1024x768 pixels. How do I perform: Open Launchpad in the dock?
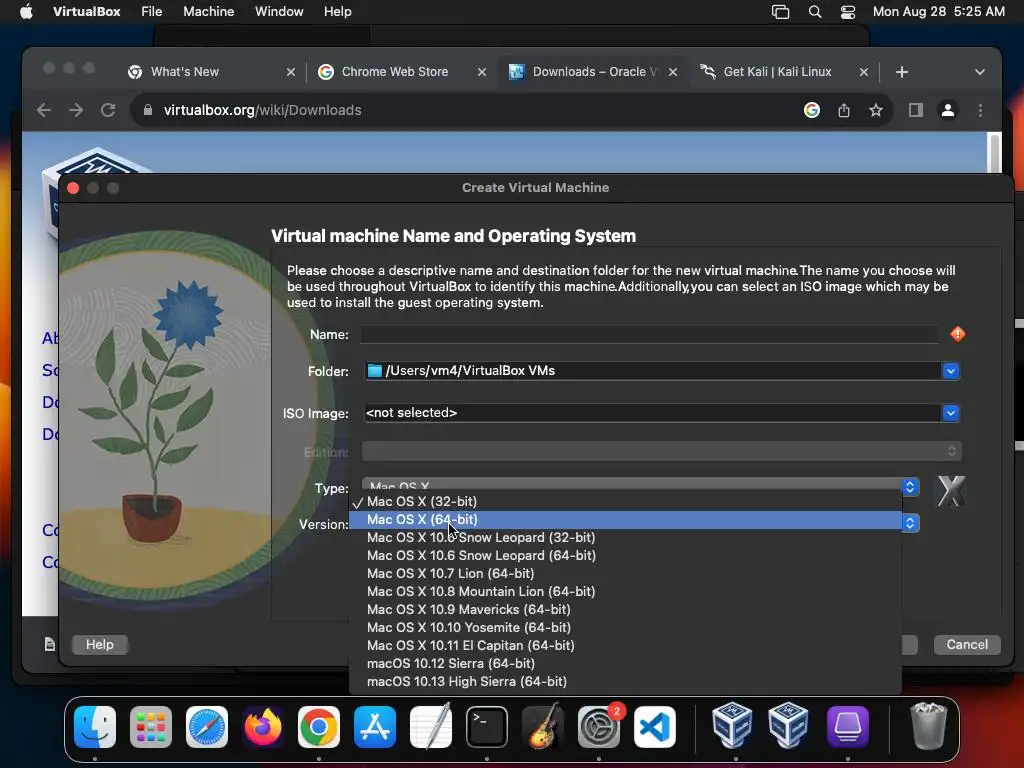[151, 727]
